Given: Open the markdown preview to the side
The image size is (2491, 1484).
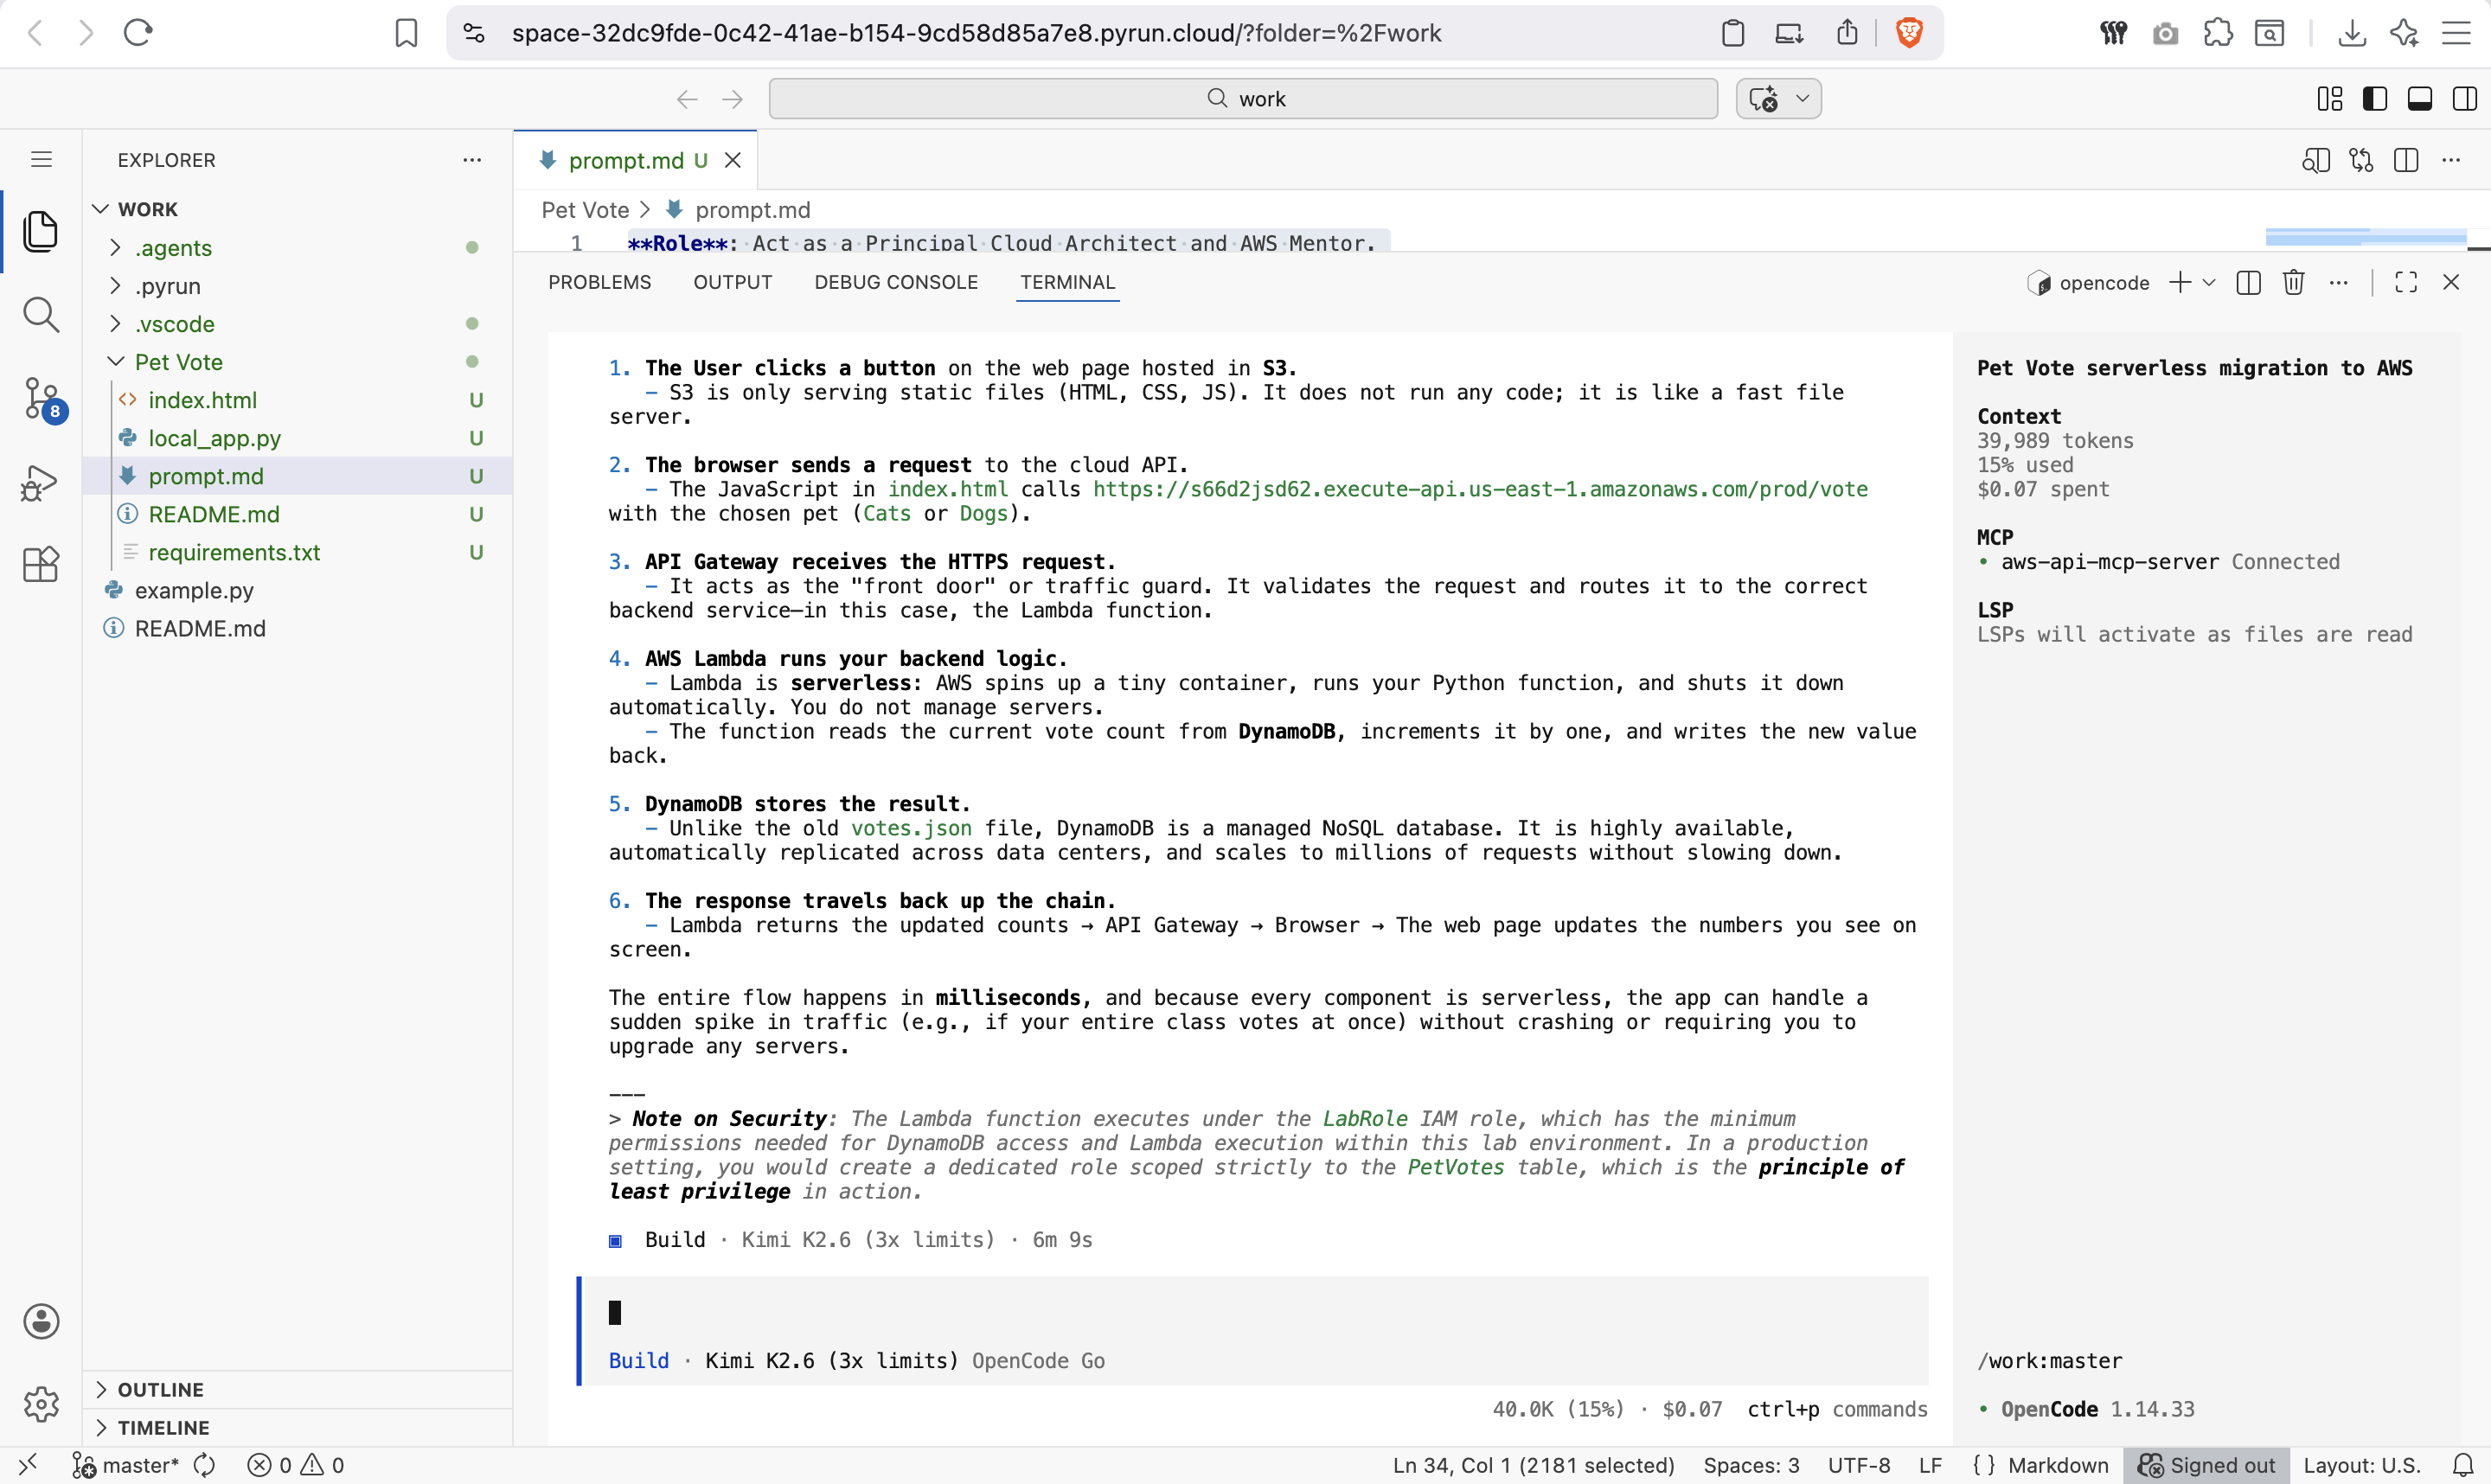Looking at the screenshot, I should pyautogui.click(x=2315, y=160).
